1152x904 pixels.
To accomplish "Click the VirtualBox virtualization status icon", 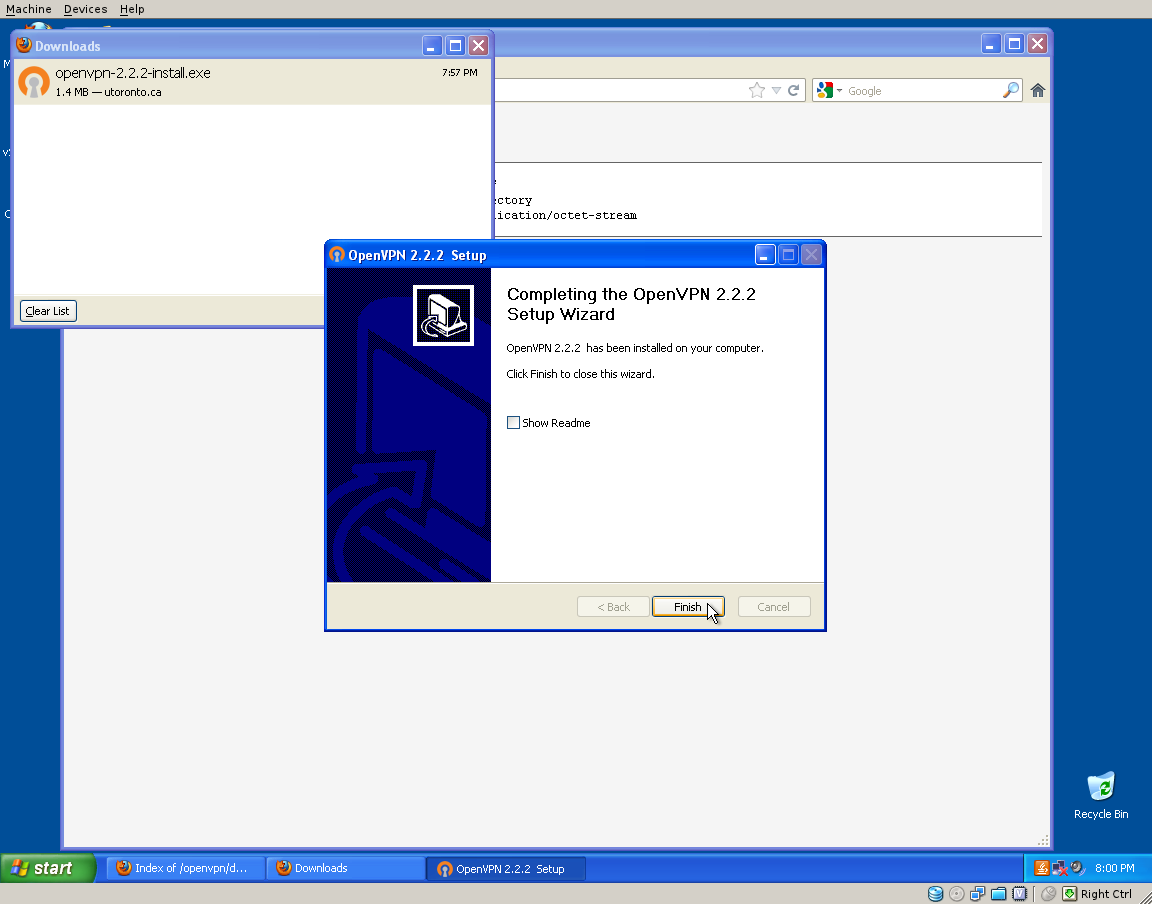I will coord(1020,894).
